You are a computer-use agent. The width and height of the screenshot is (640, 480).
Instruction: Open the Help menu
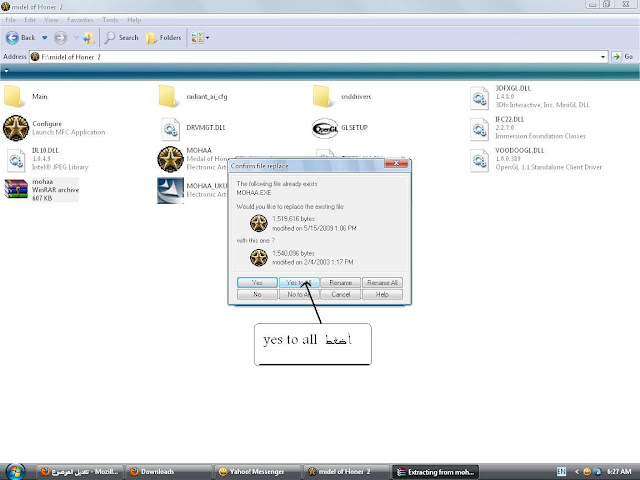(134, 20)
